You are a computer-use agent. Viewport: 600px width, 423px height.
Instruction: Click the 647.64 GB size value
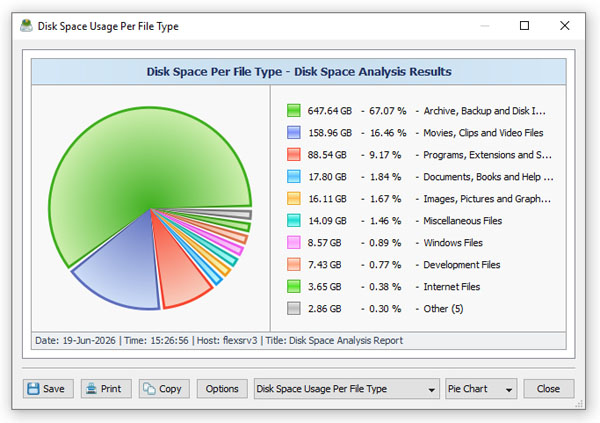[329, 111]
